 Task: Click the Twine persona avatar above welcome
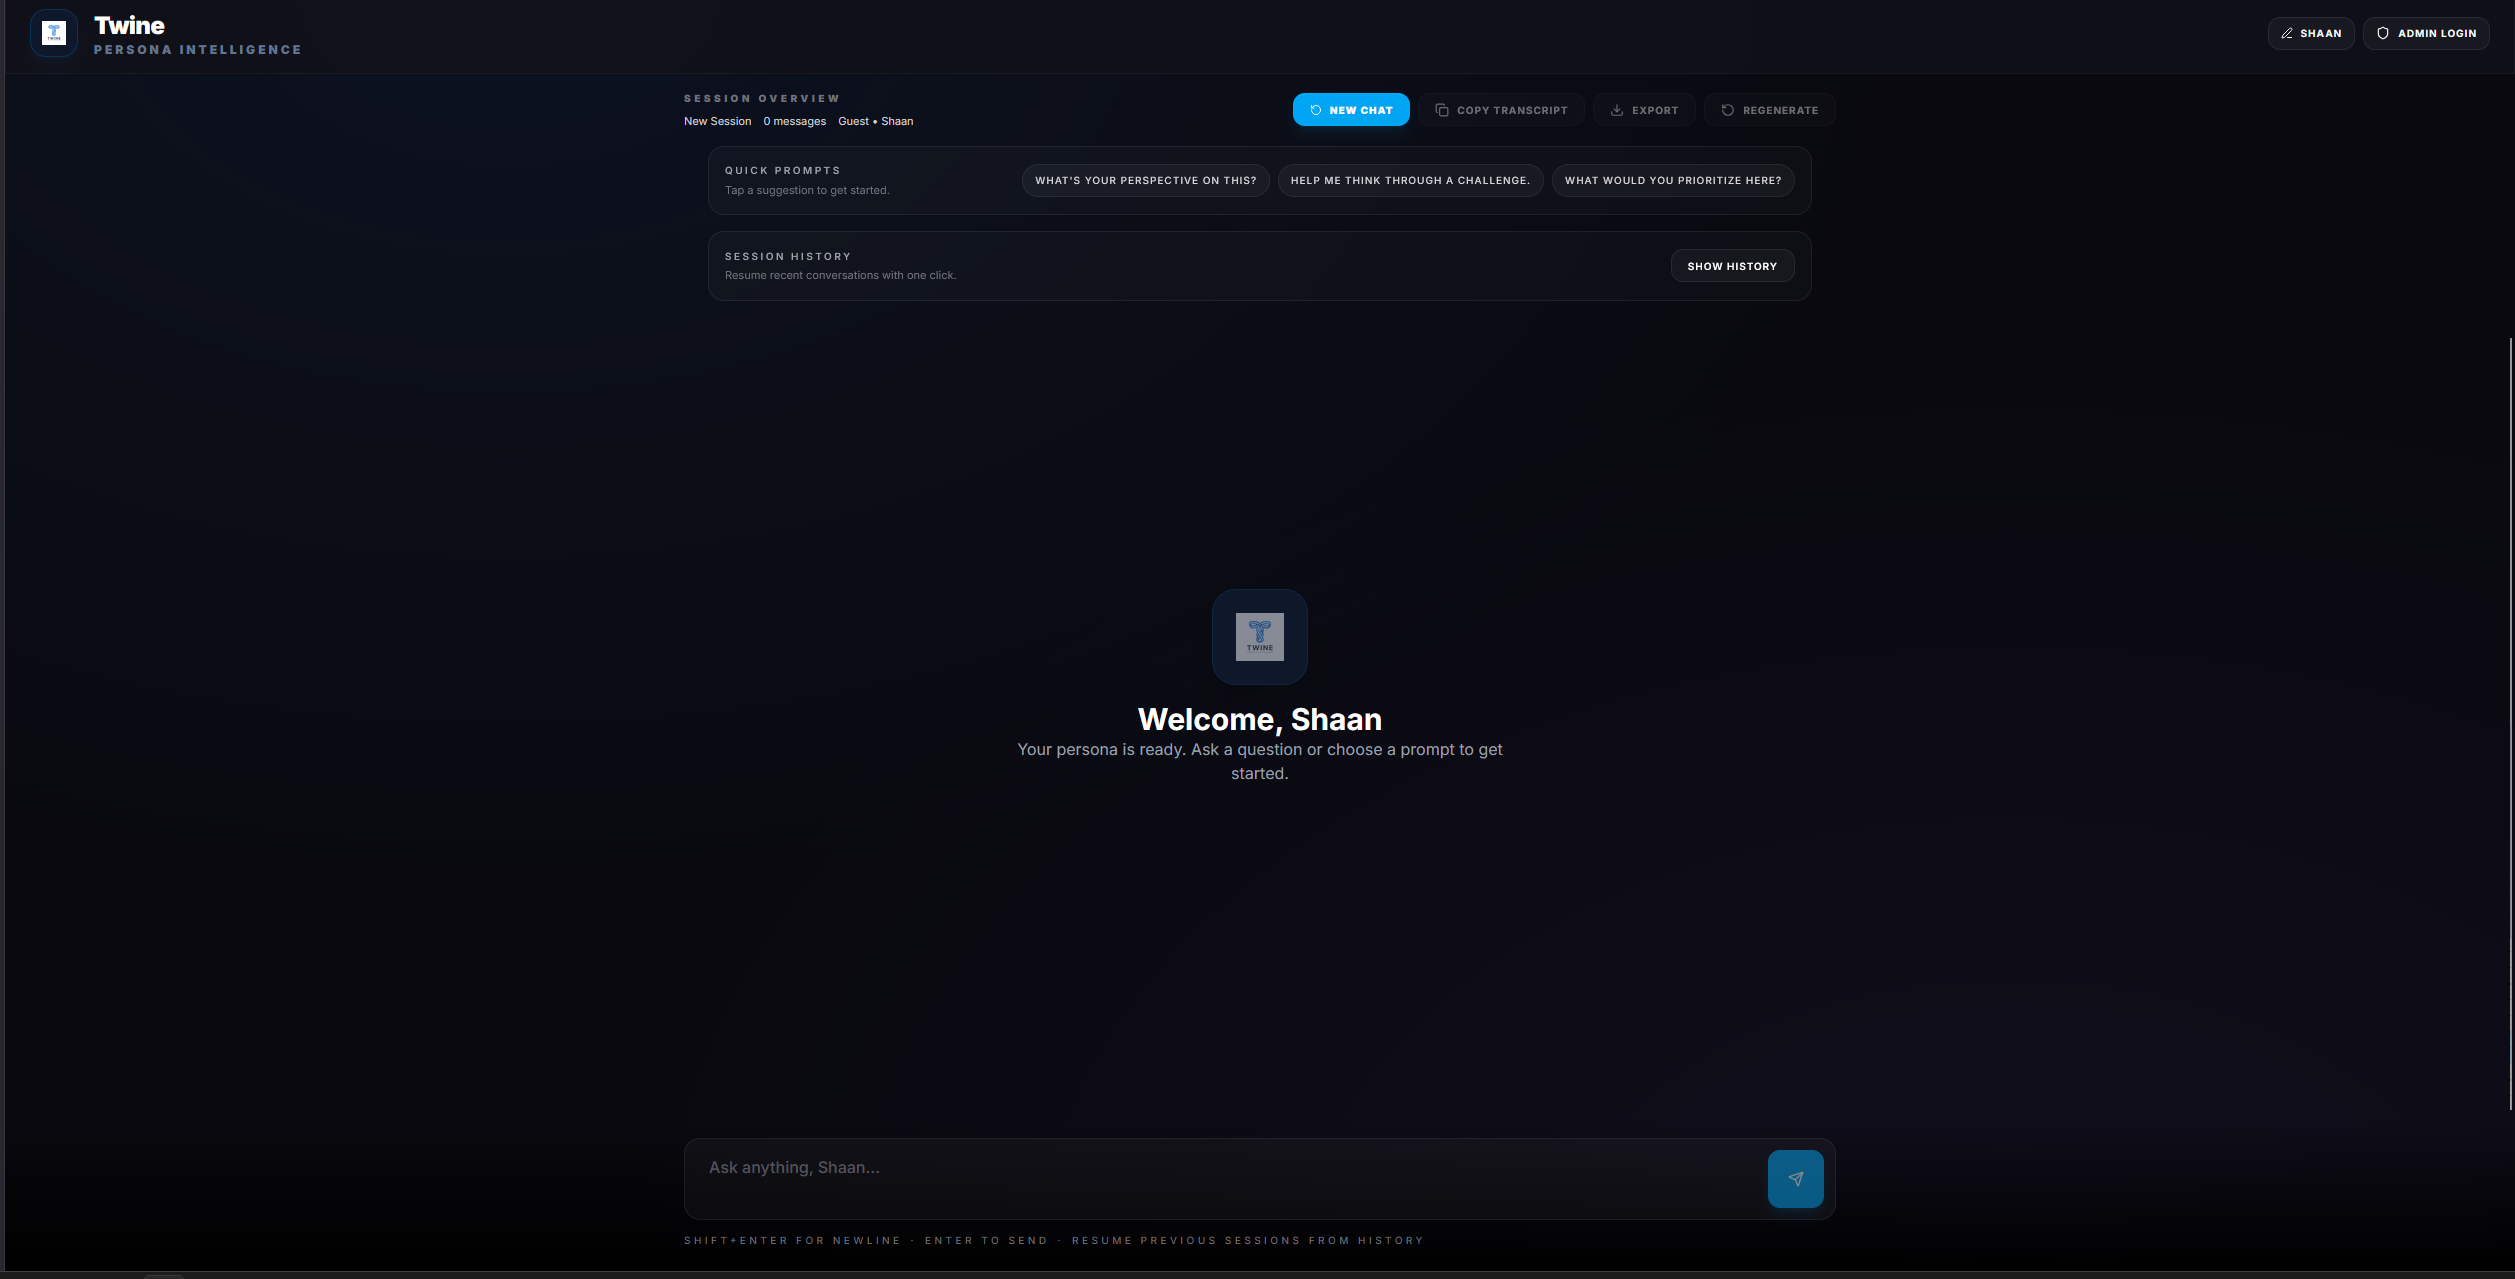pyautogui.click(x=1259, y=636)
